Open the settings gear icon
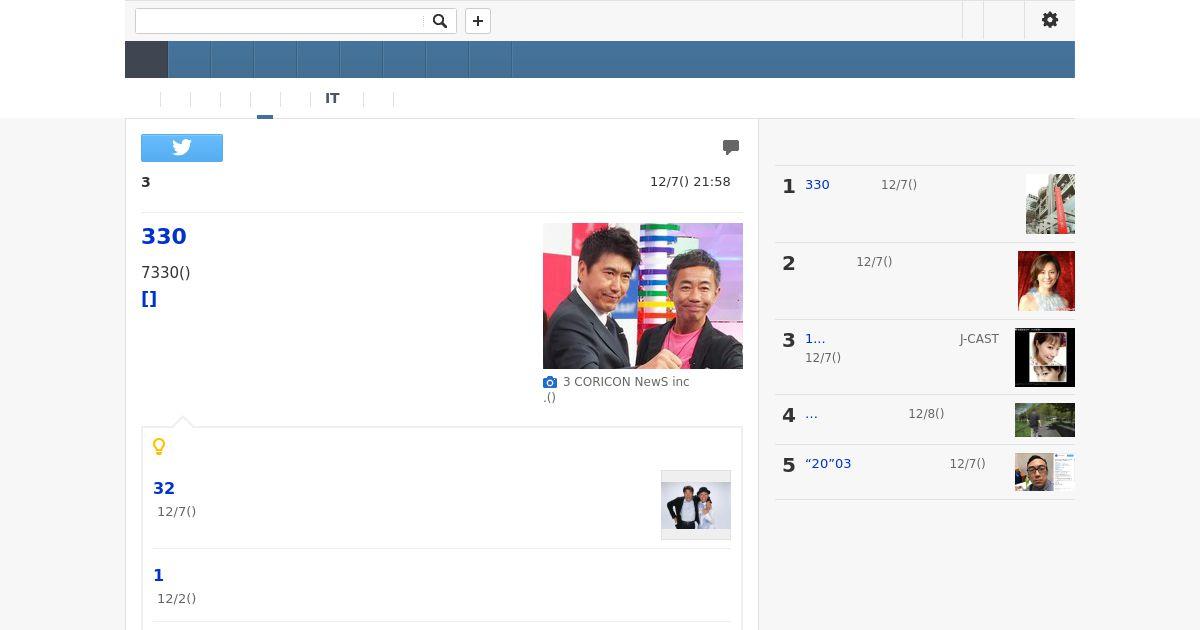This screenshot has width=1200, height=630. coord(1050,20)
